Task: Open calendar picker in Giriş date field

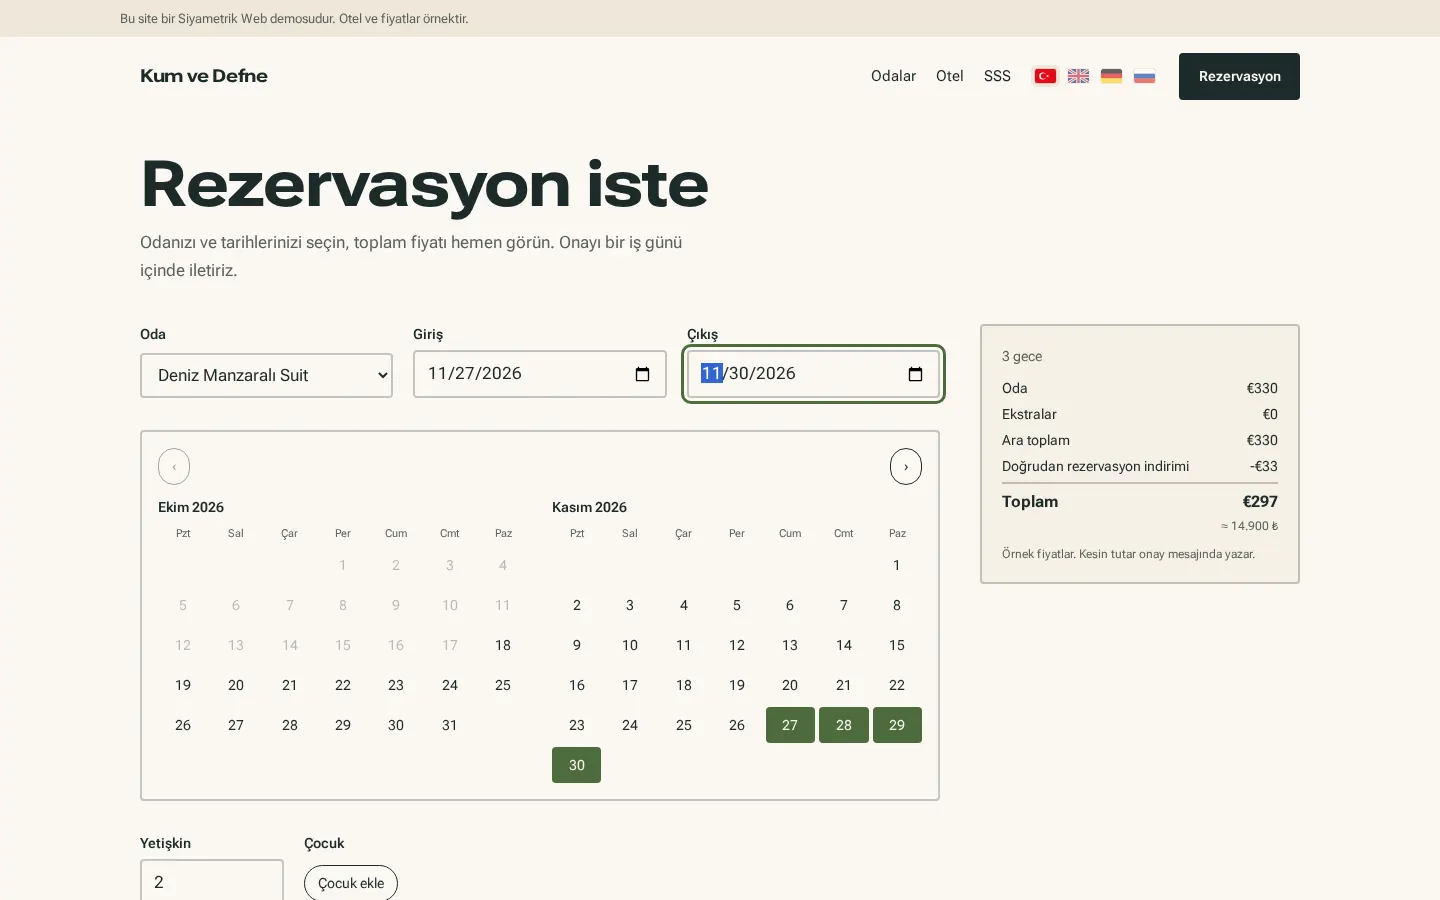Action: tap(642, 374)
